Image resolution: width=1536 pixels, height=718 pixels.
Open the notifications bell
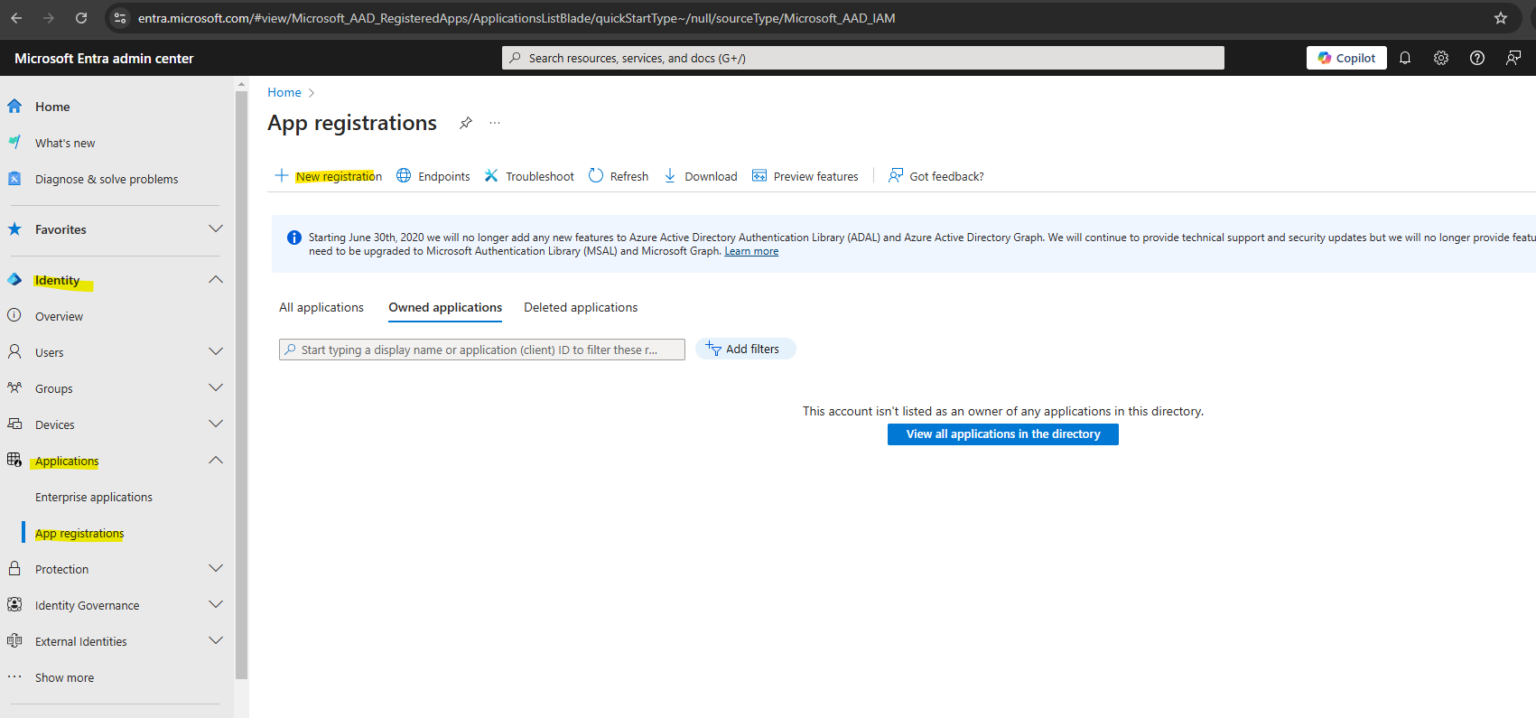point(1405,57)
